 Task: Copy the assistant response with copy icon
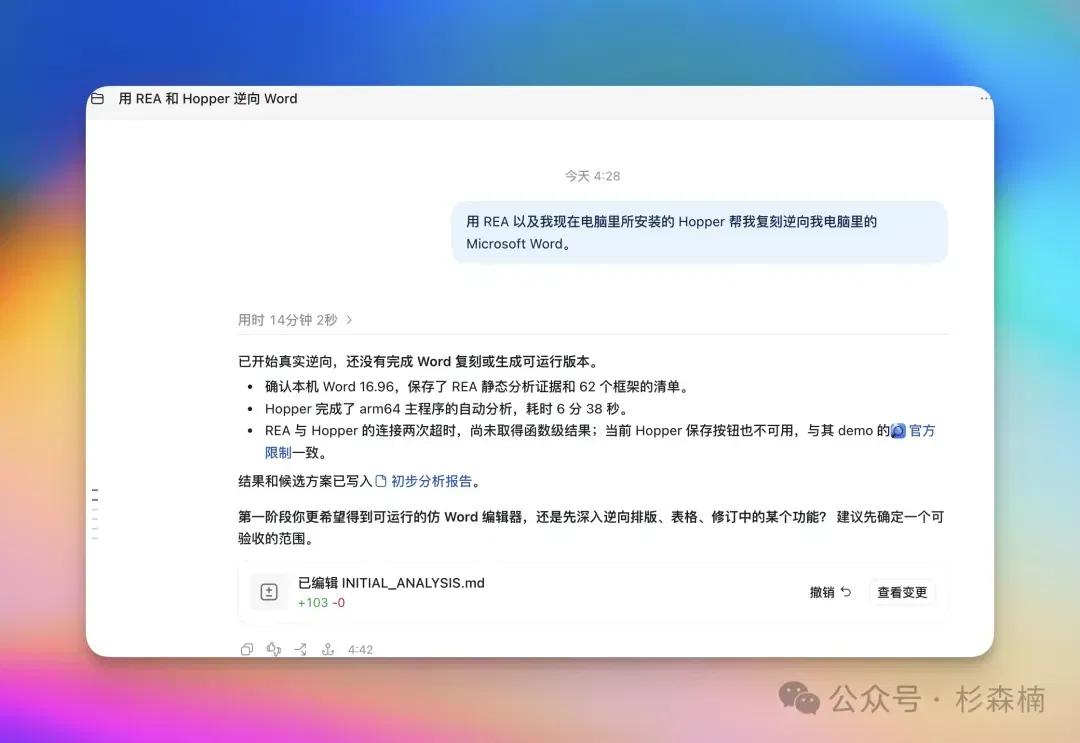click(x=247, y=649)
